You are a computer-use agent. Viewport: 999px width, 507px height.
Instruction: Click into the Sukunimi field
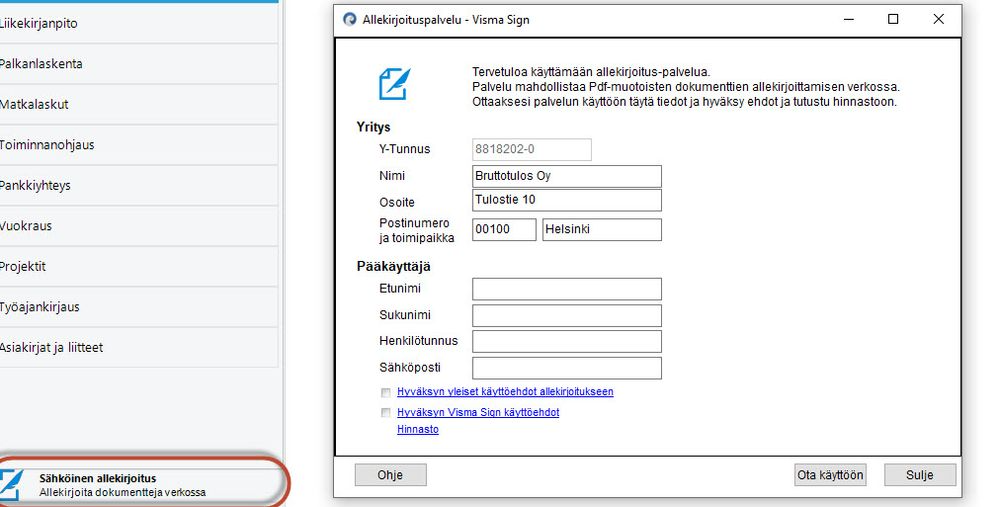(x=567, y=315)
